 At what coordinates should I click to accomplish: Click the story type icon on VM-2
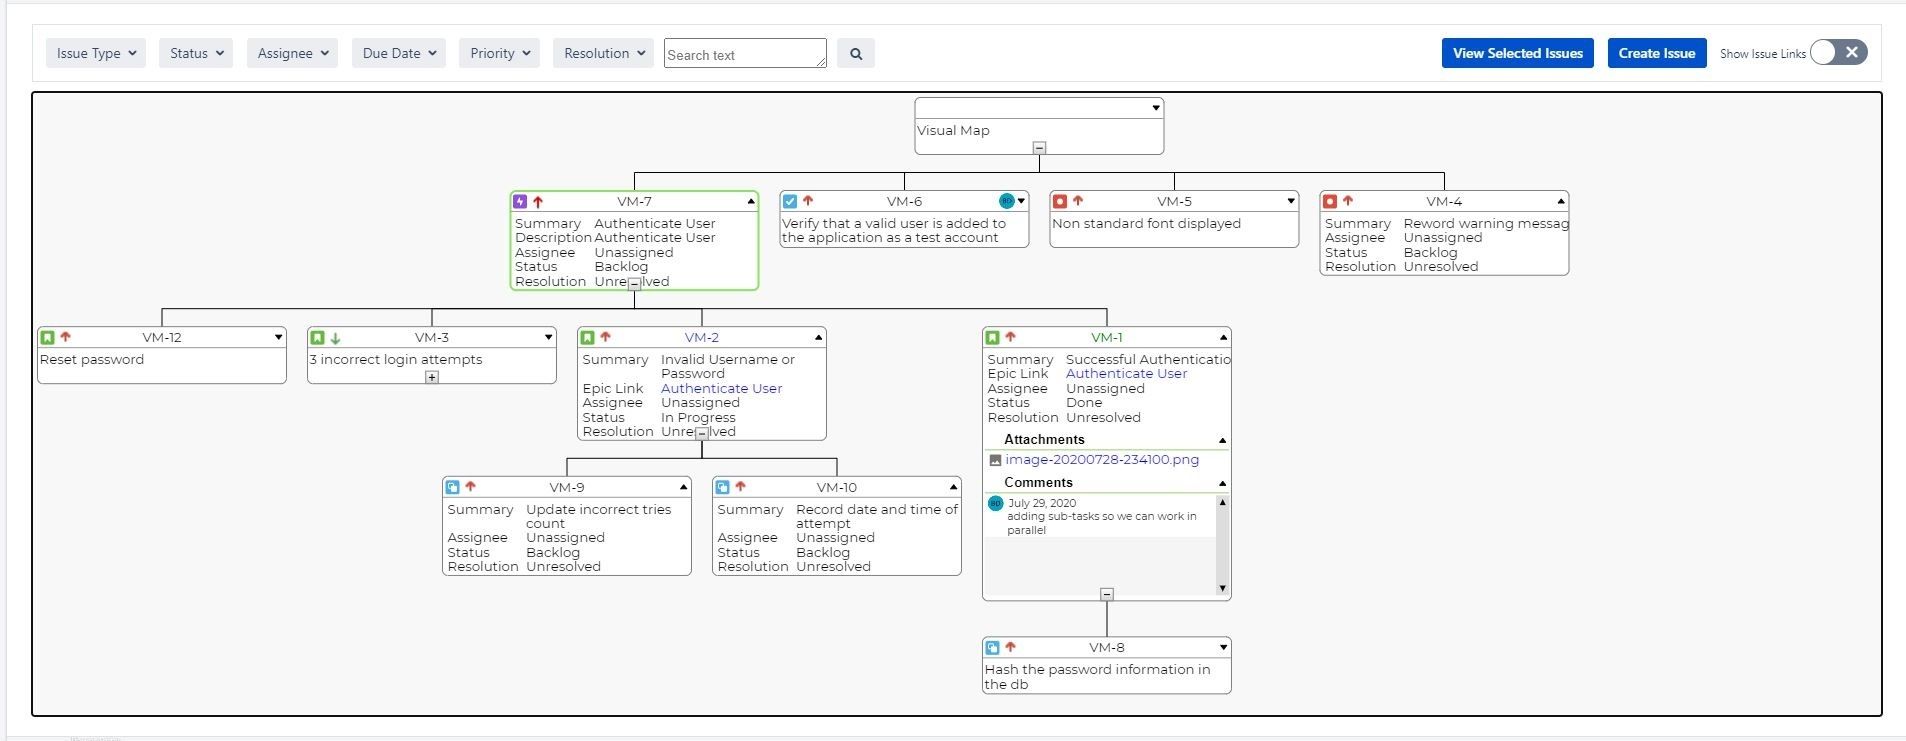(x=587, y=338)
